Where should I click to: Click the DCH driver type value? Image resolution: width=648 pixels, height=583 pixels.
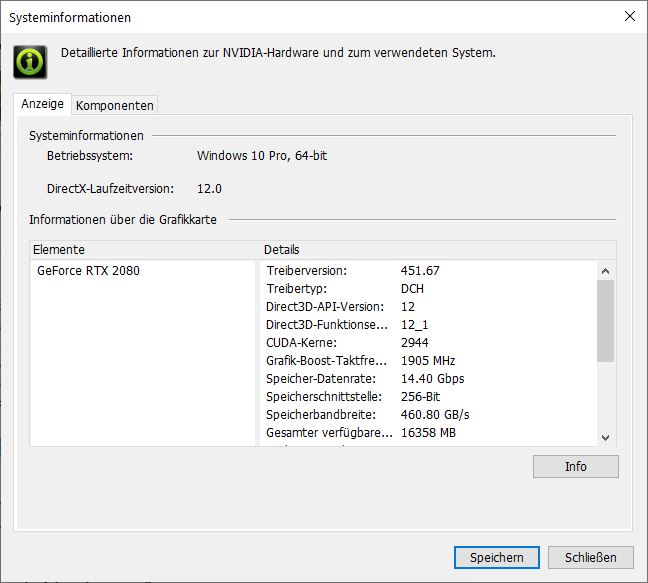[x=412, y=288]
